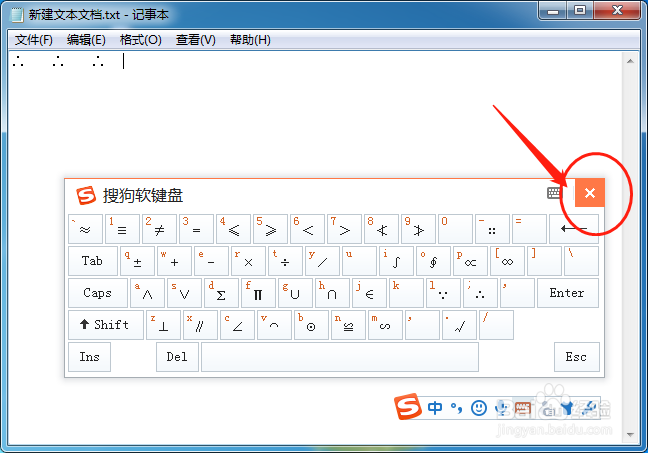This screenshot has width=648, height=453.
Task: Click the Enter key on the soft keyboard
Action: coord(568,293)
